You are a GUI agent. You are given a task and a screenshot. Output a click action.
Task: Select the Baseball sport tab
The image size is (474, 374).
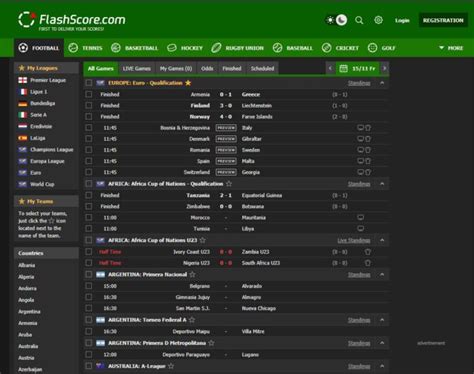click(293, 48)
